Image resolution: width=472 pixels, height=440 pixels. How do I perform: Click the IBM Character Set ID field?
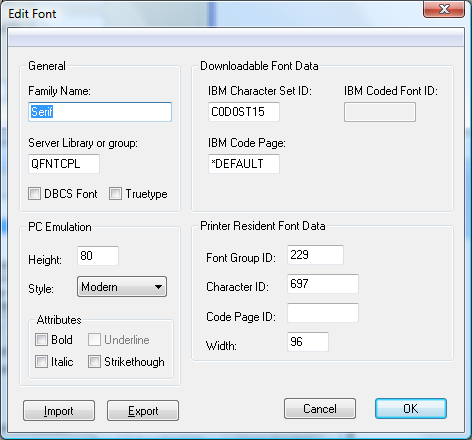(x=244, y=112)
